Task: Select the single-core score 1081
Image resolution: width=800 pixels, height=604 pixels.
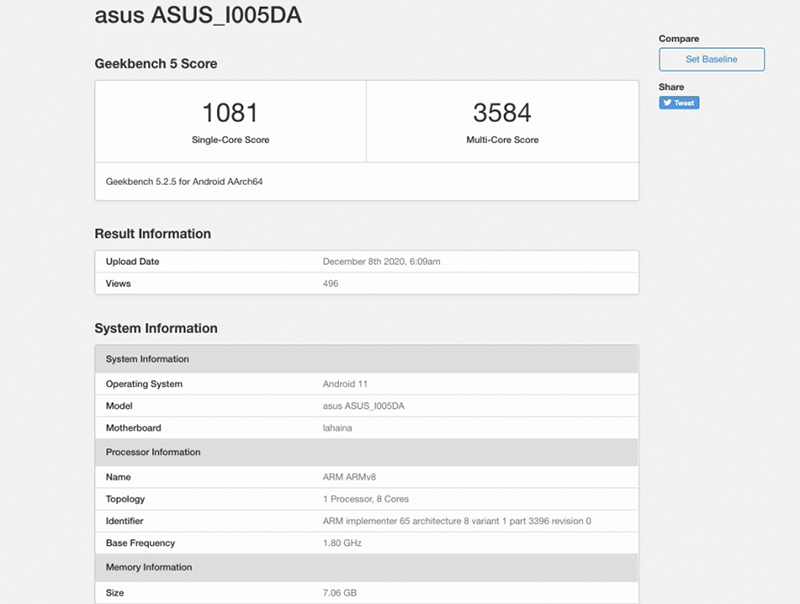Action: (230, 113)
